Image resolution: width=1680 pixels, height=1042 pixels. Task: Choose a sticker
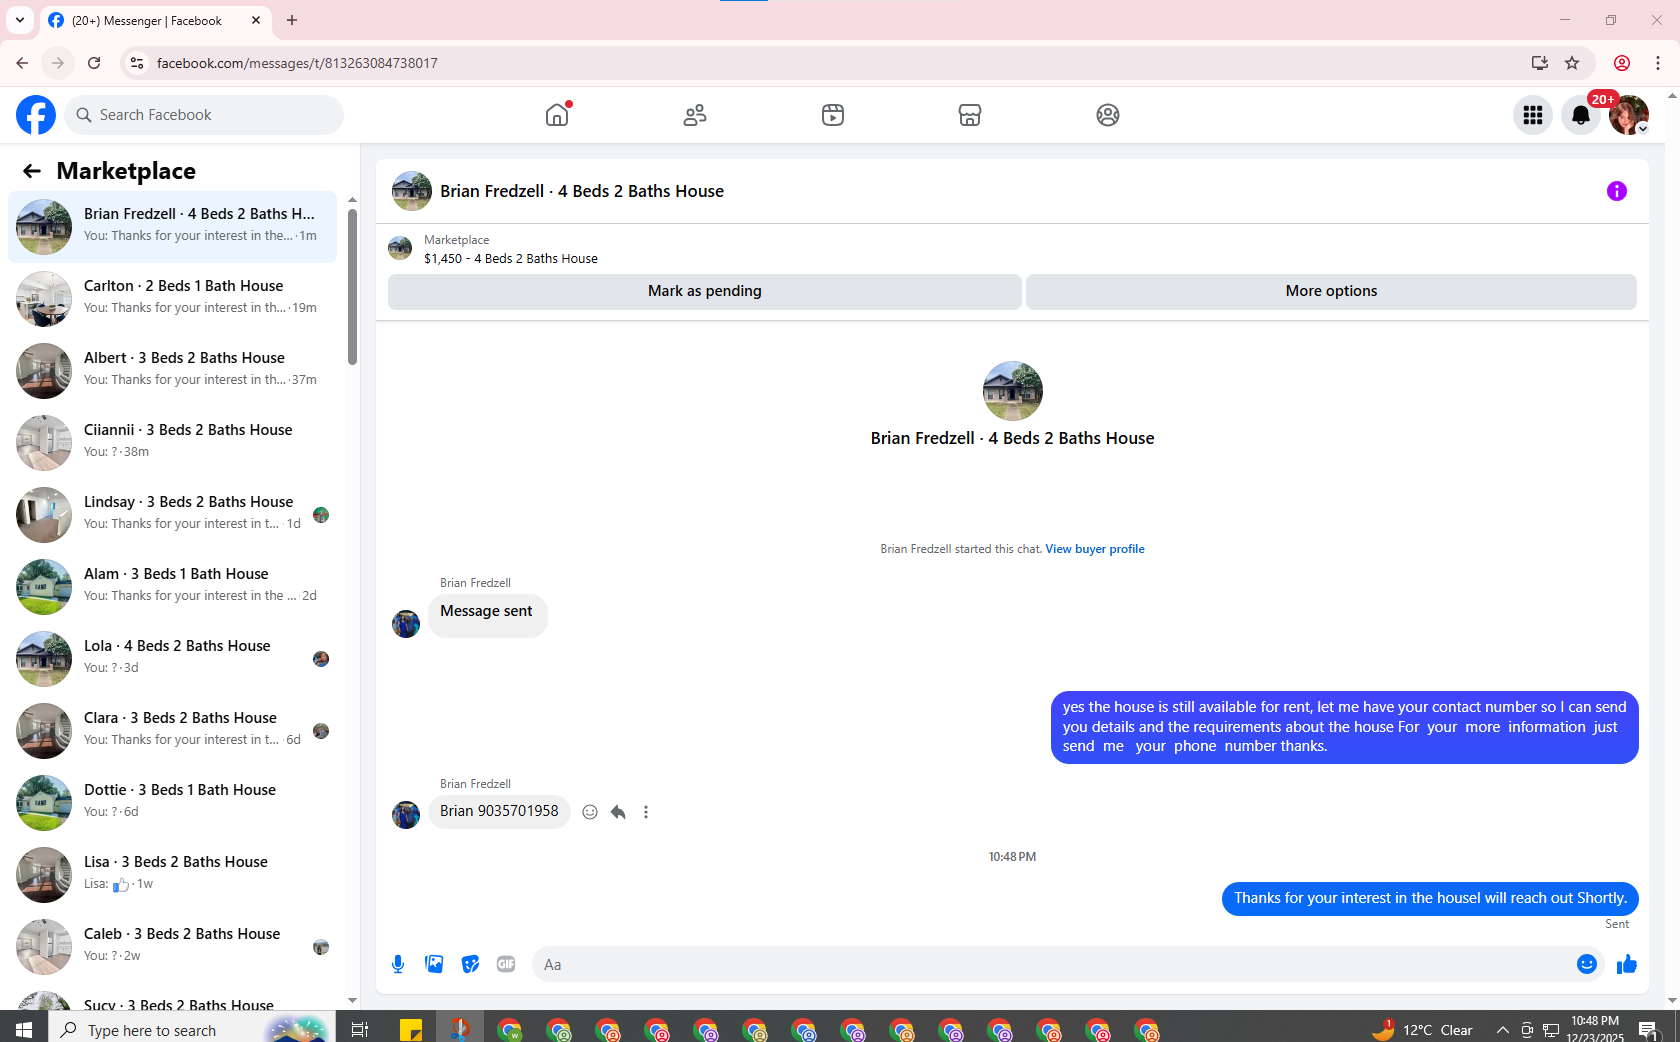click(470, 964)
